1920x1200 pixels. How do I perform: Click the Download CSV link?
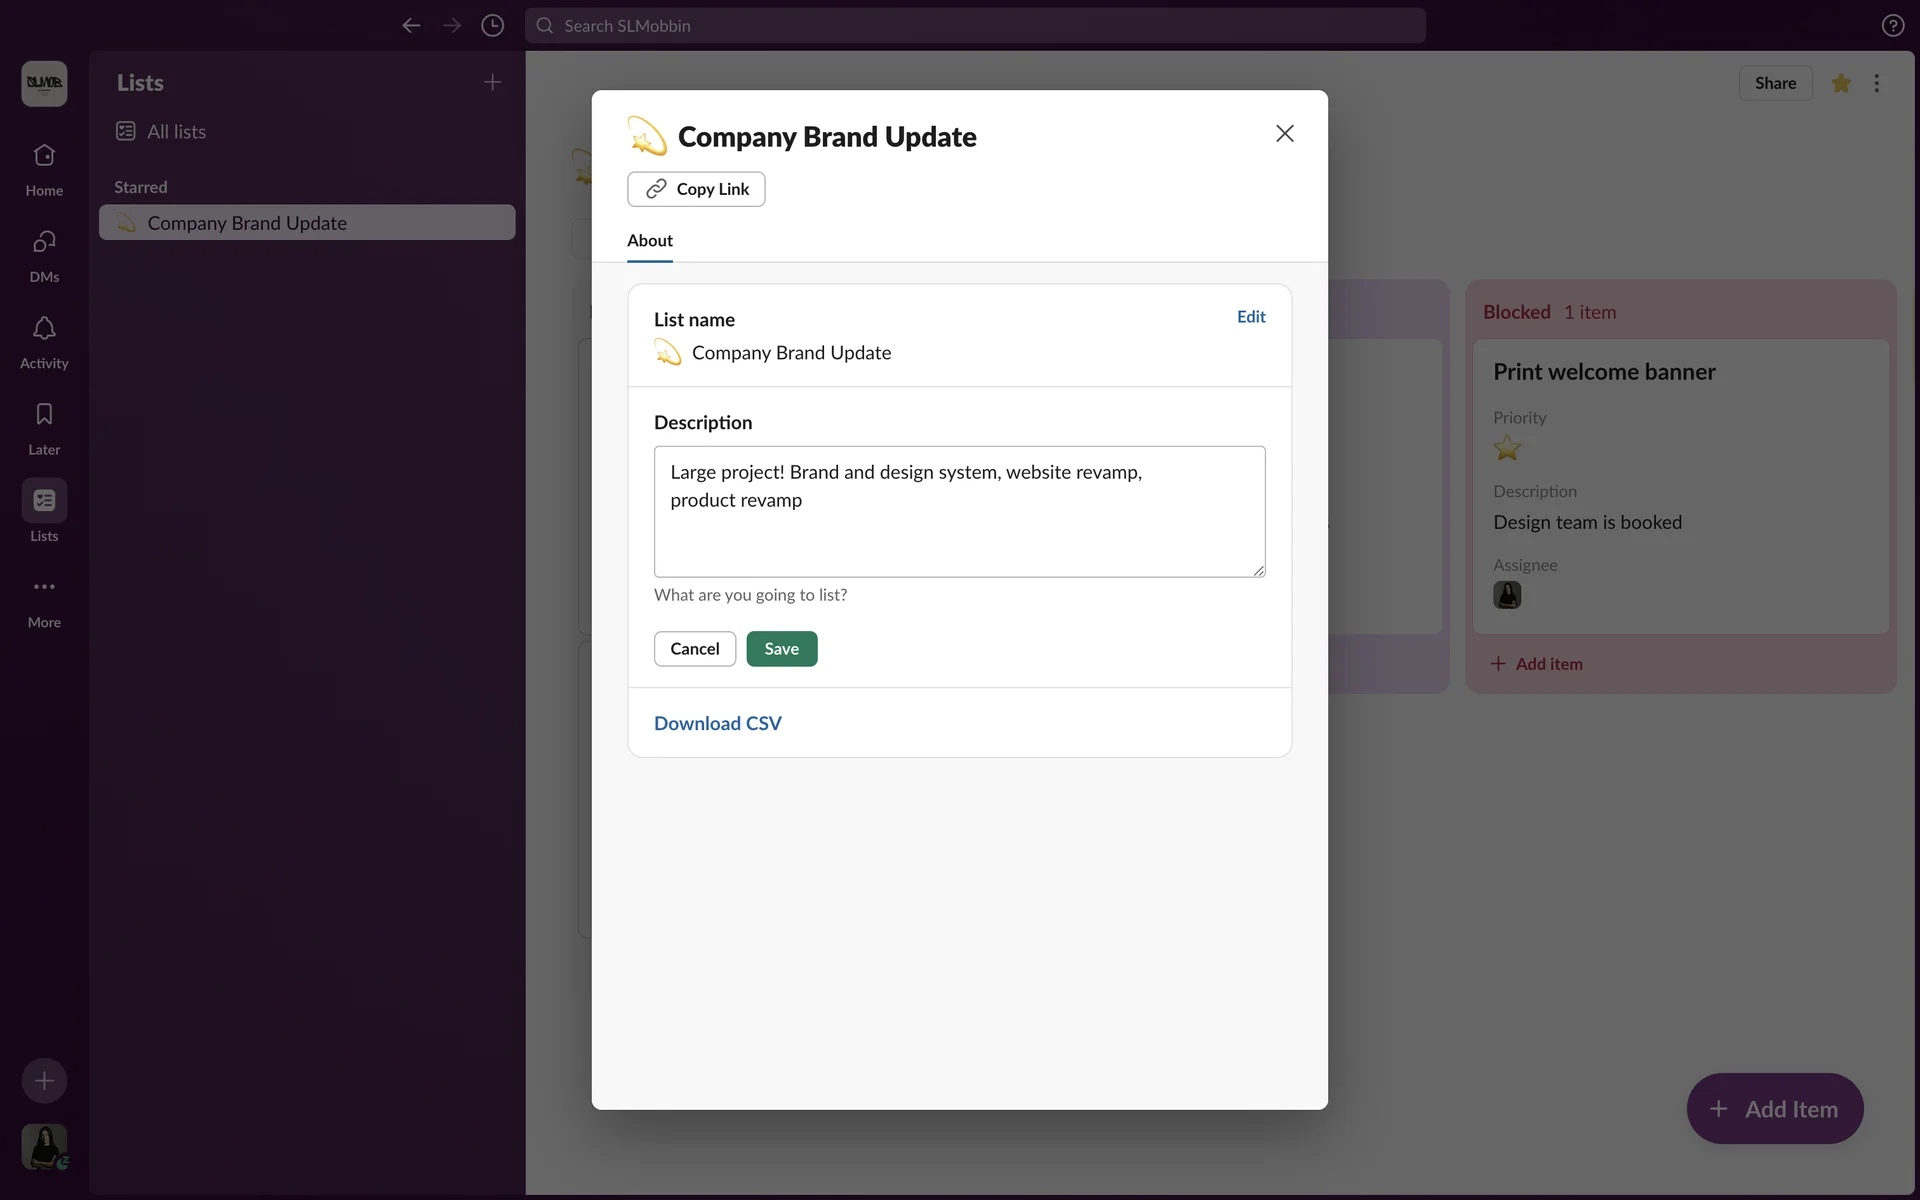tap(717, 723)
